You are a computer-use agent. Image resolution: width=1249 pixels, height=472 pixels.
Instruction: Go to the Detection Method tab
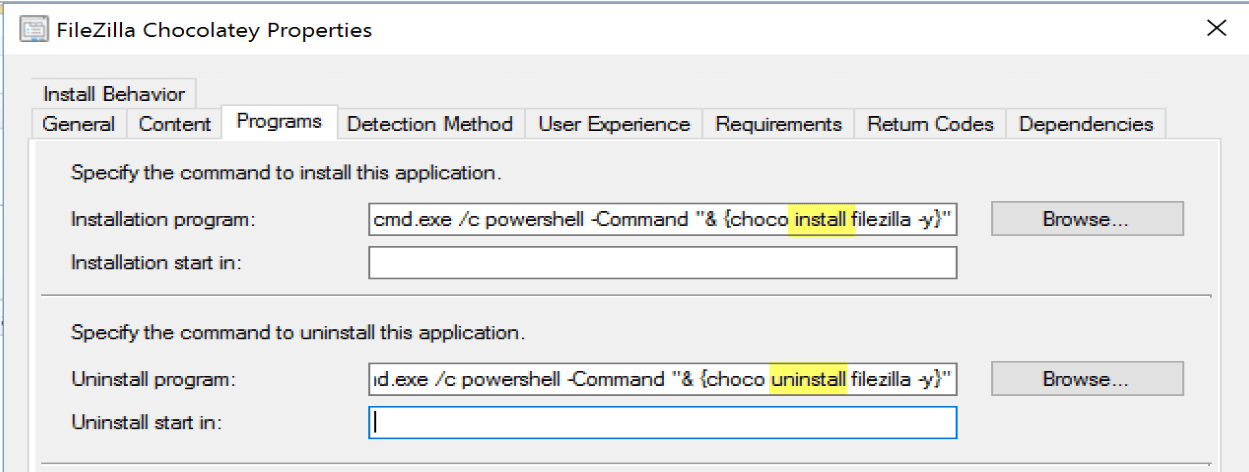[430, 124]
